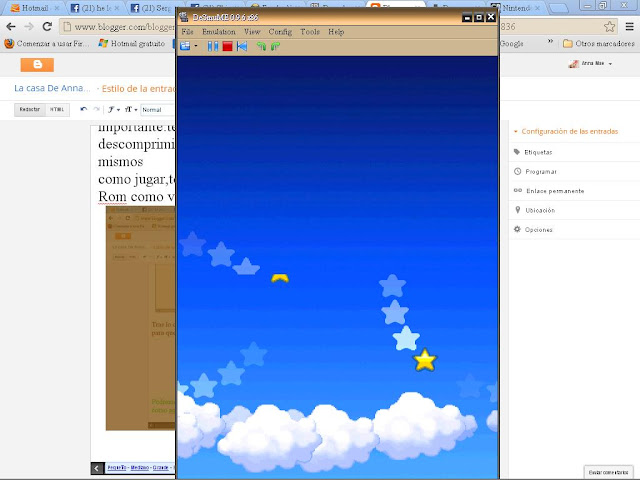Switch to Redactar compose mode
Image resolution: width=640 pixels, height=480 pixels.
click(30, 109)
